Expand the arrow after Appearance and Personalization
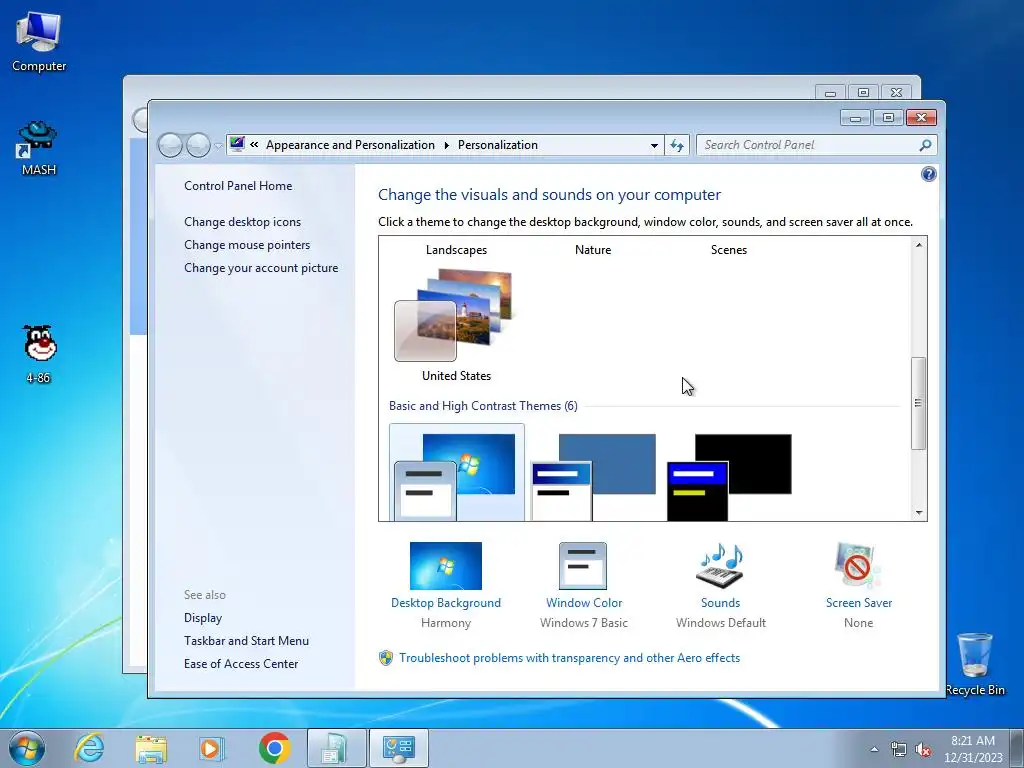The image size is (1024, 768). coord(447,145)
